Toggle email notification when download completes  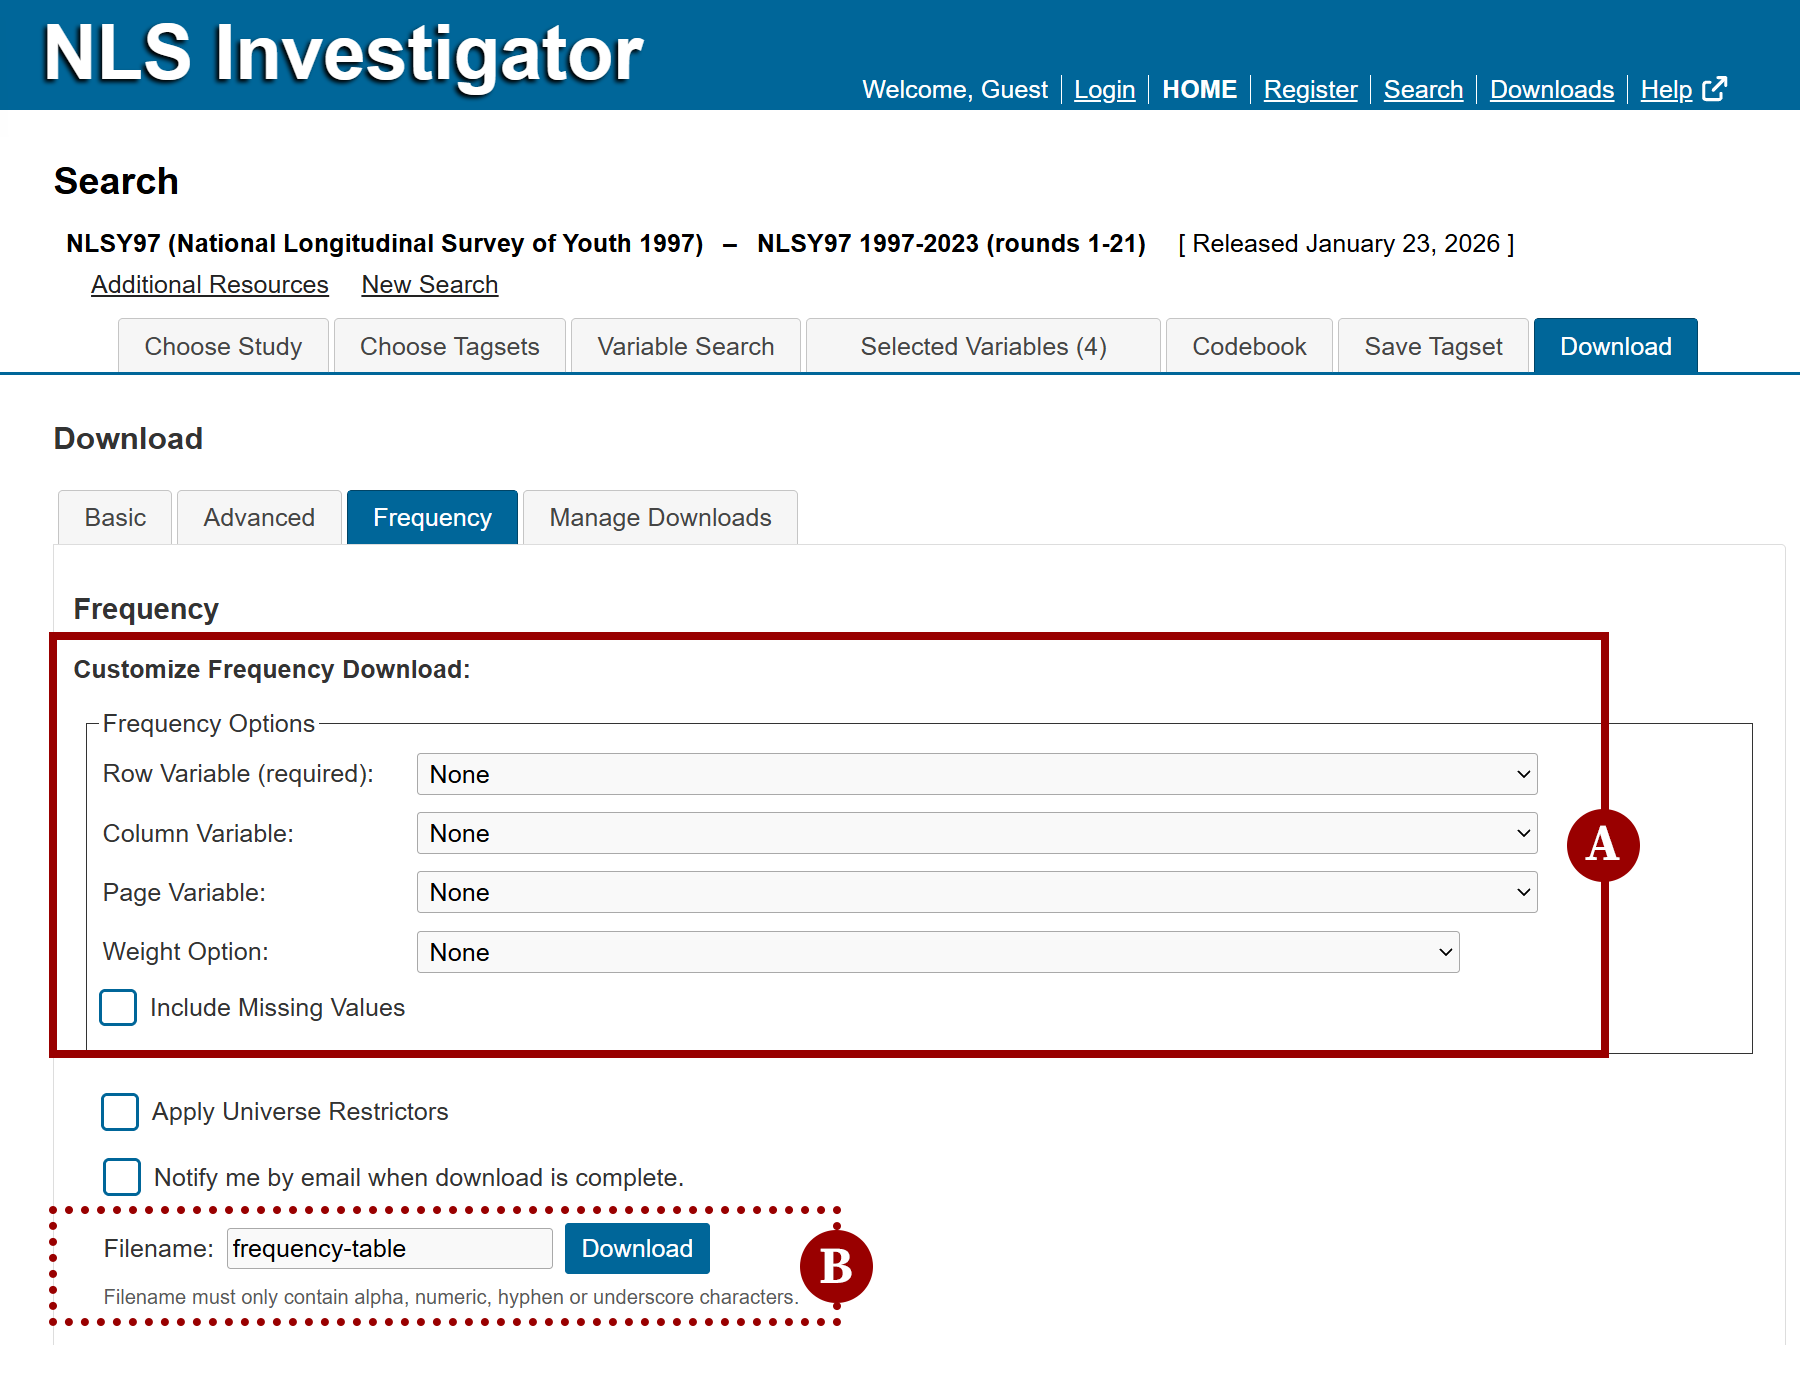[122, 1177]
